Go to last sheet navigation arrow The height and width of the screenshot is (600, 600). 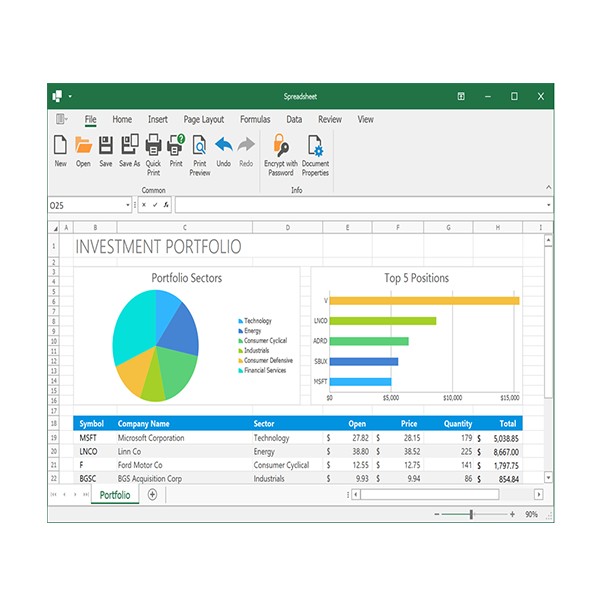pyautogui.click(x=86, y=494)
